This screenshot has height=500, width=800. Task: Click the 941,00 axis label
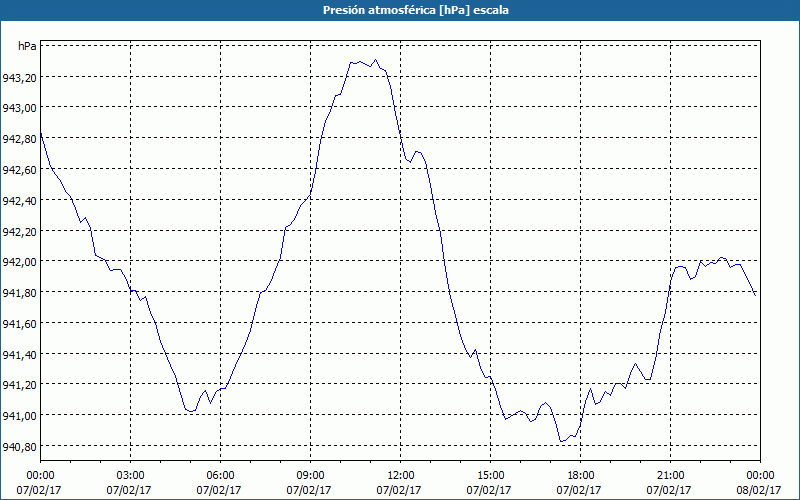click(x=19, y=416)
